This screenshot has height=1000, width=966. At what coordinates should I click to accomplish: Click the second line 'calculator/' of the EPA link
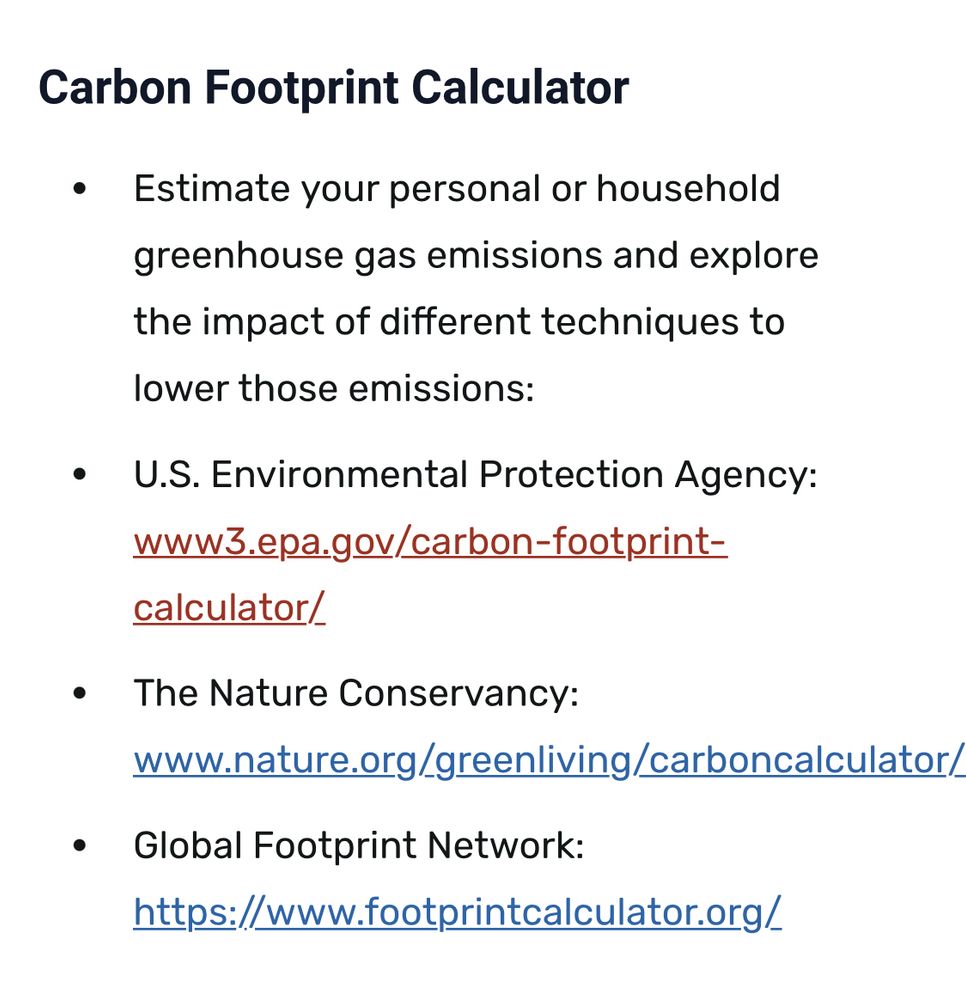[x=229, y=608]
